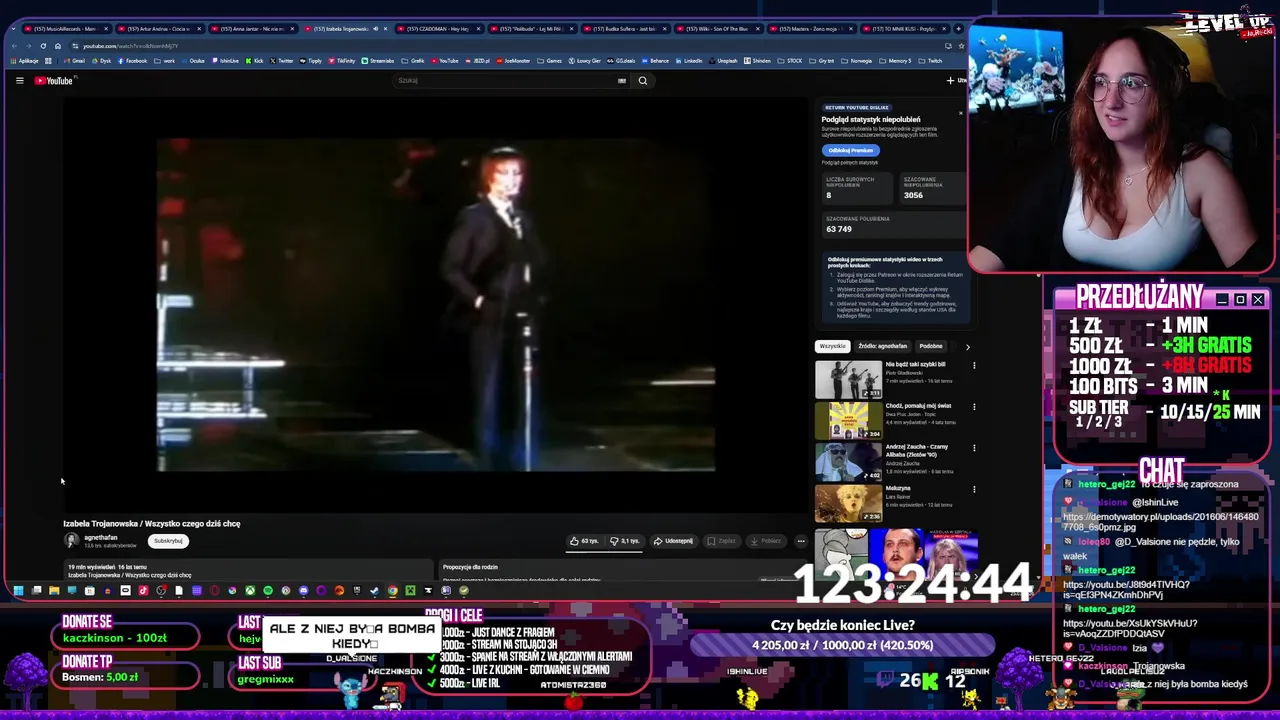Select the Źródło: agnethafan filter chip
1280x720 pixels.
pos(883,346)
